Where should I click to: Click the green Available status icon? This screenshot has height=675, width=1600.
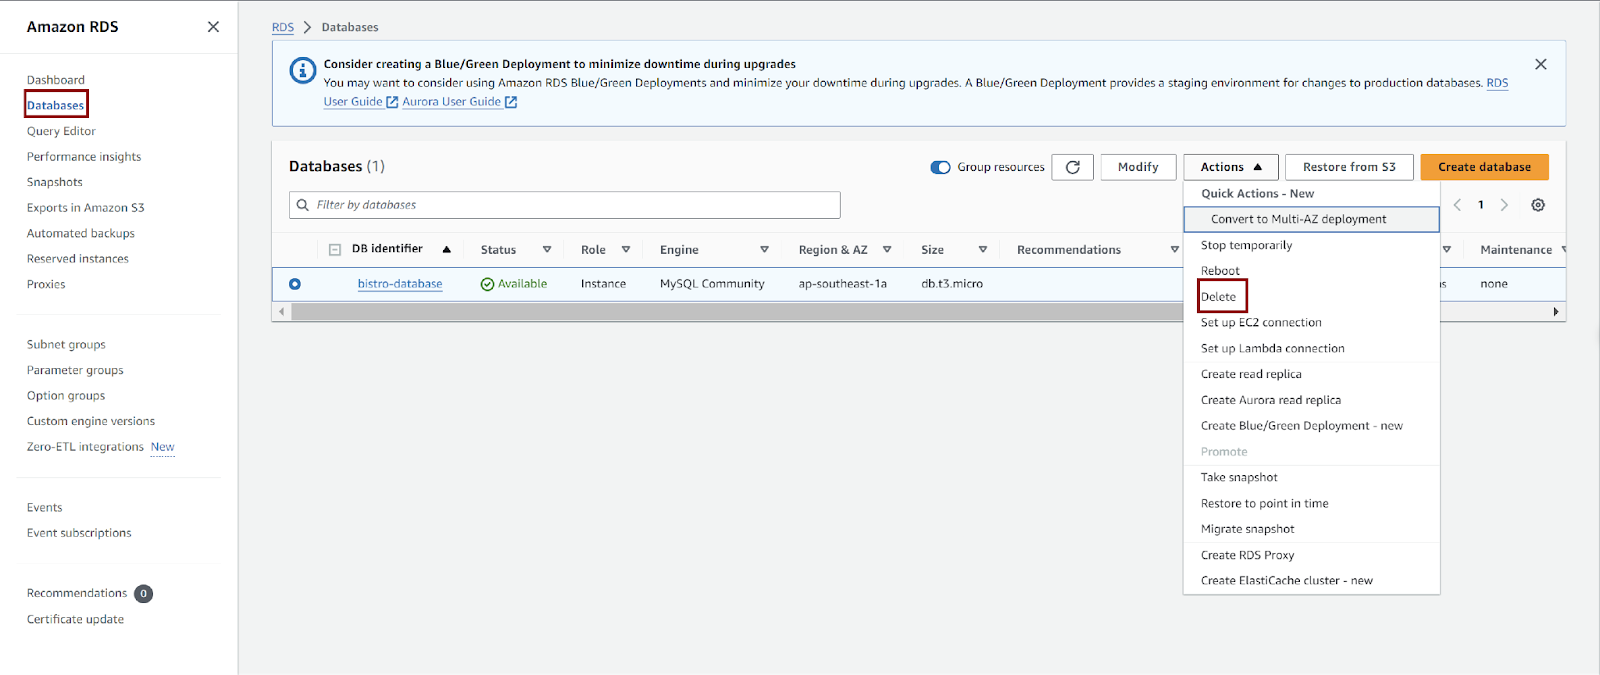point(488,284)
